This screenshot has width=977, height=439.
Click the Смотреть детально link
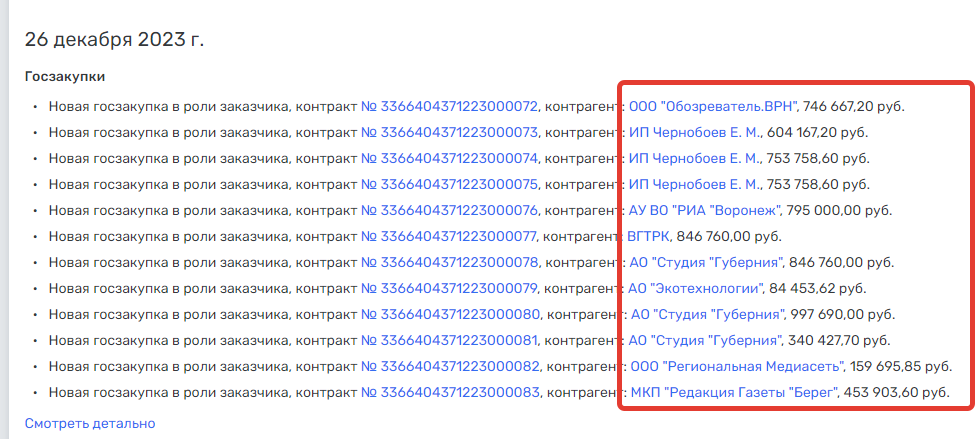tap(90, 424)
